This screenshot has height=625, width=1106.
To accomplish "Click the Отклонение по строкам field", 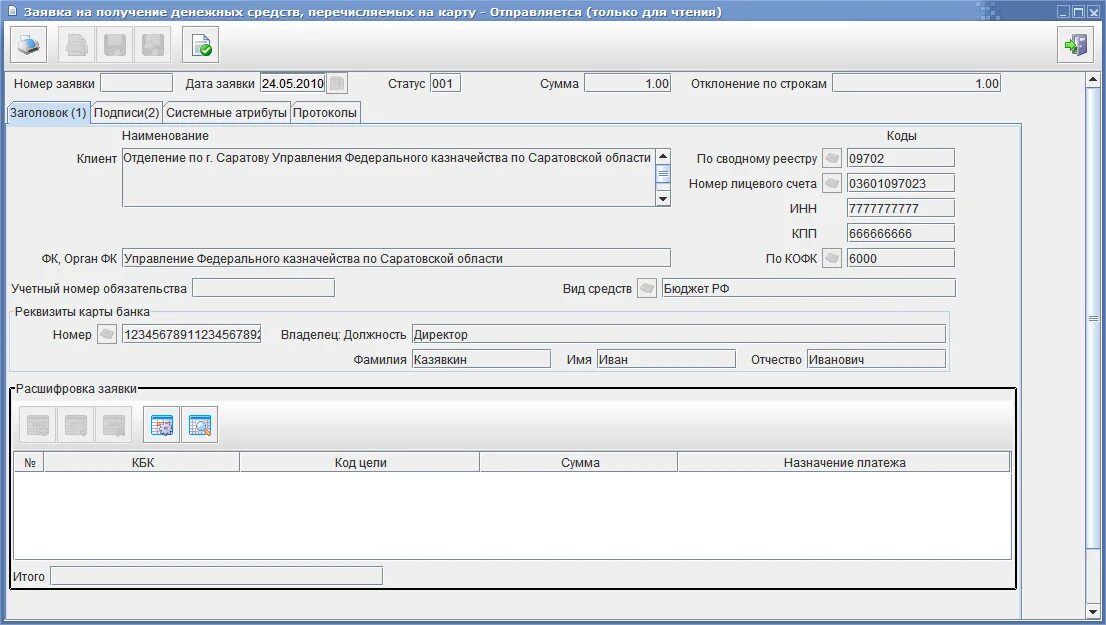I will (x=916, y=83).
